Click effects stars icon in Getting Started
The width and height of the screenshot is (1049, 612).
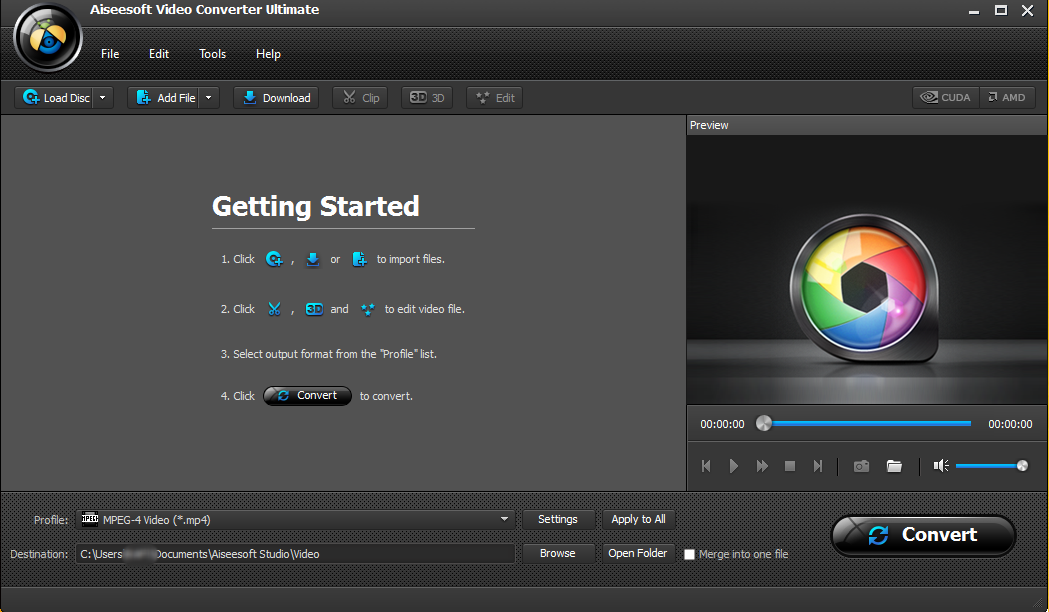(x=367, y=309)
